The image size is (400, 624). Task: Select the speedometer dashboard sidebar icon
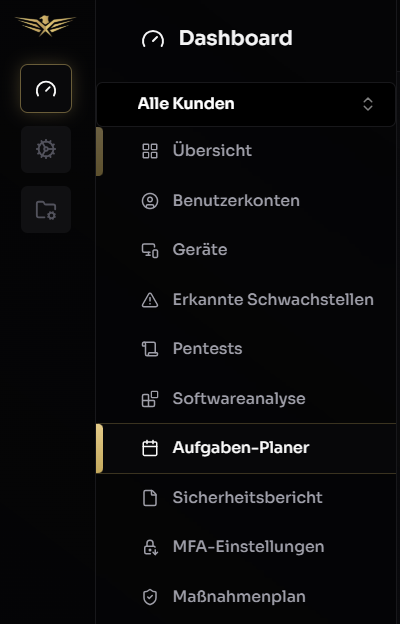(x=46, y=88)
